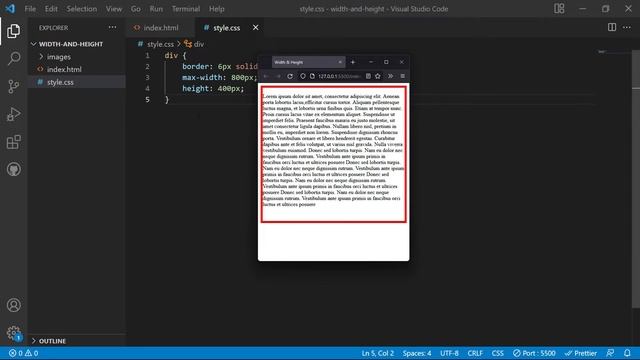
Task: Change indentation via Spaces: 4
Action: 417,353
